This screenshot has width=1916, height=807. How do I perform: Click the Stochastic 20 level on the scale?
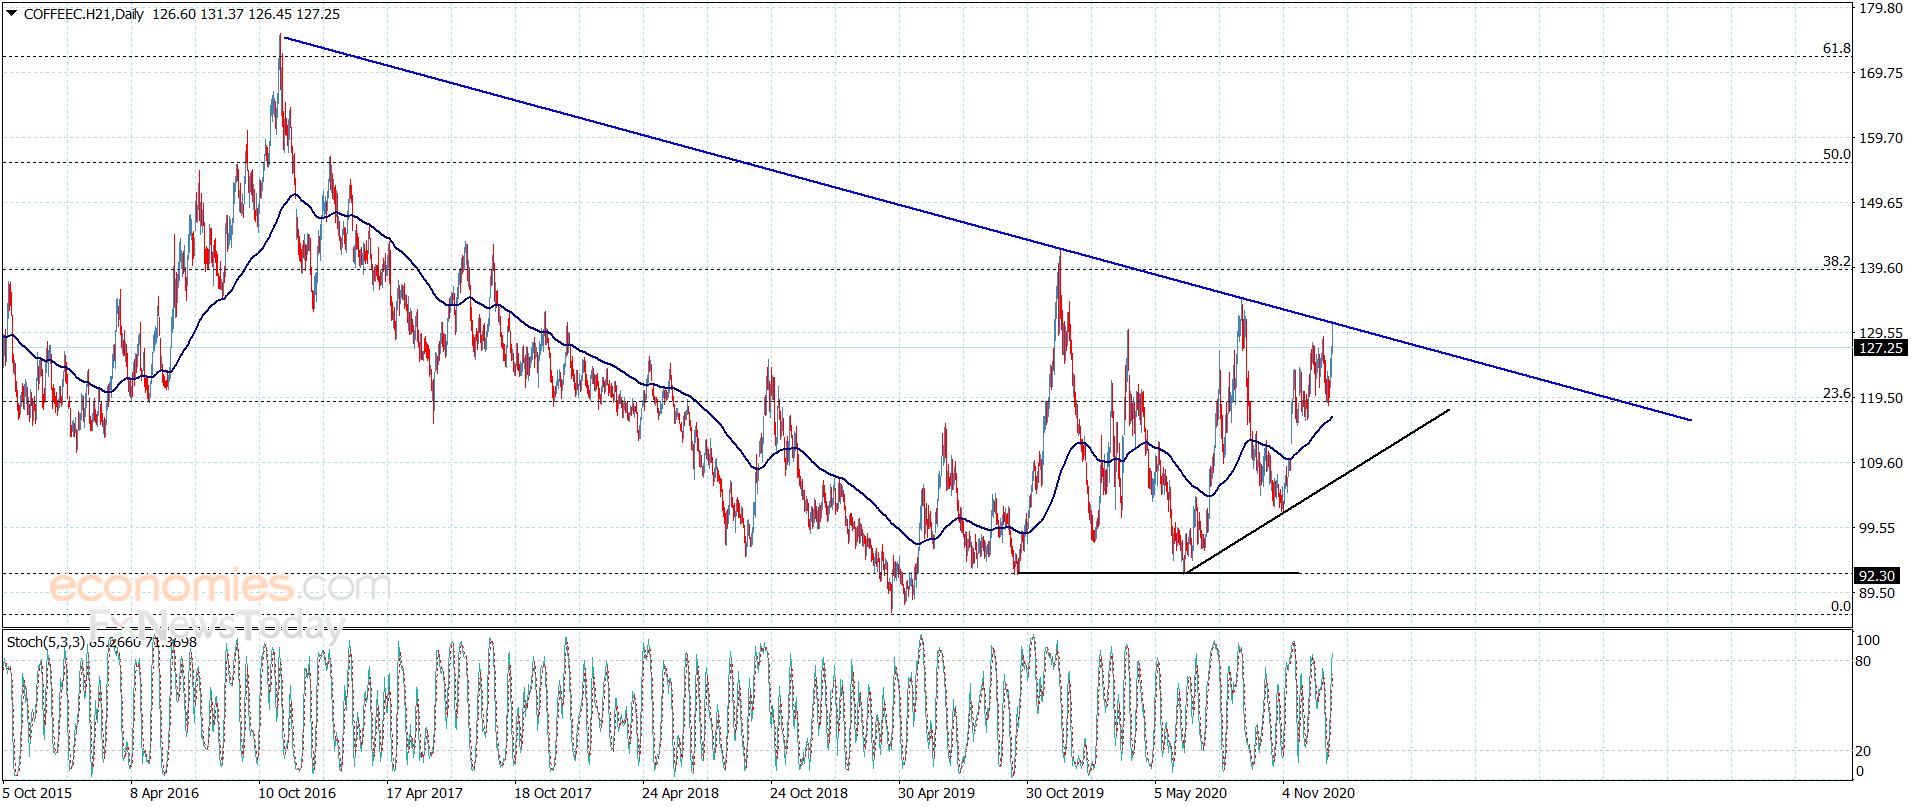pyautogui.click(x=1863, y=751)
